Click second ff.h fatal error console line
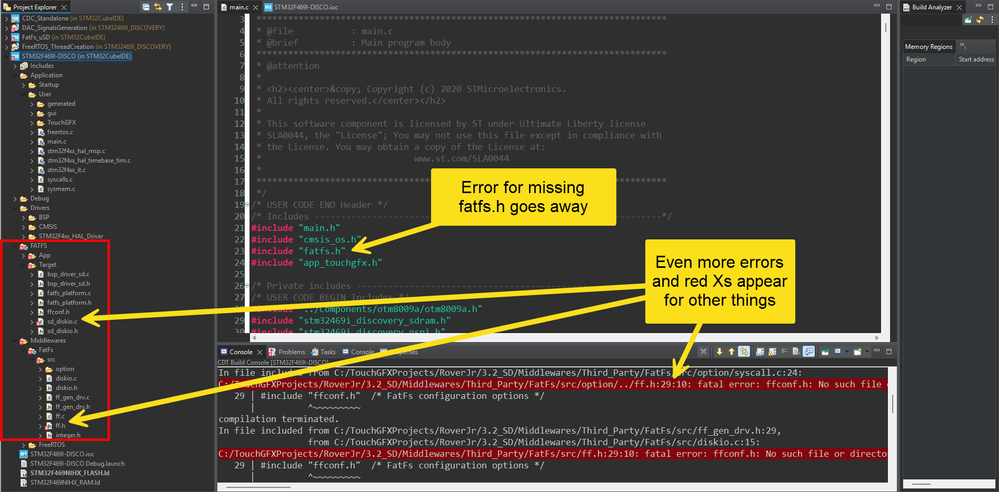 [x=552, y=454]
